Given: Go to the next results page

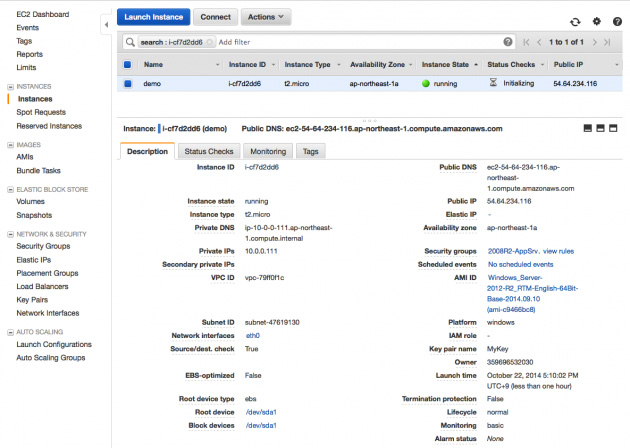Looking at the screenshot, I should [594, 42].
